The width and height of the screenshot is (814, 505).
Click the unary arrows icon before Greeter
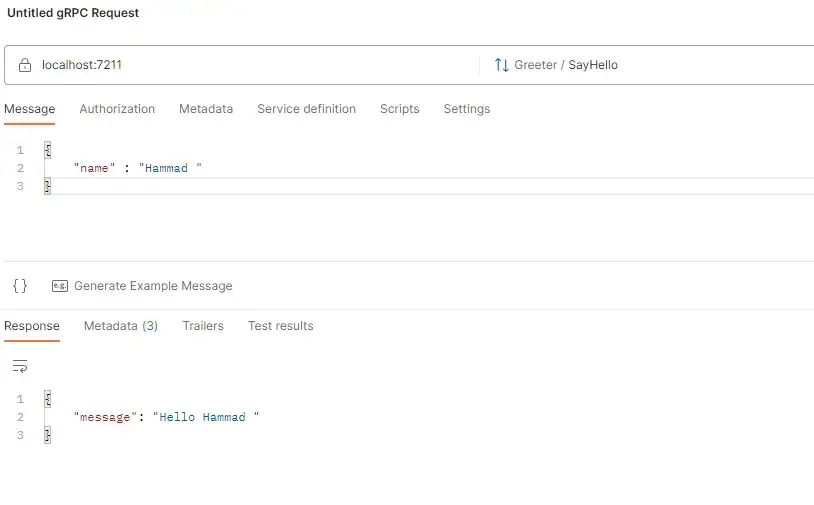501,65
